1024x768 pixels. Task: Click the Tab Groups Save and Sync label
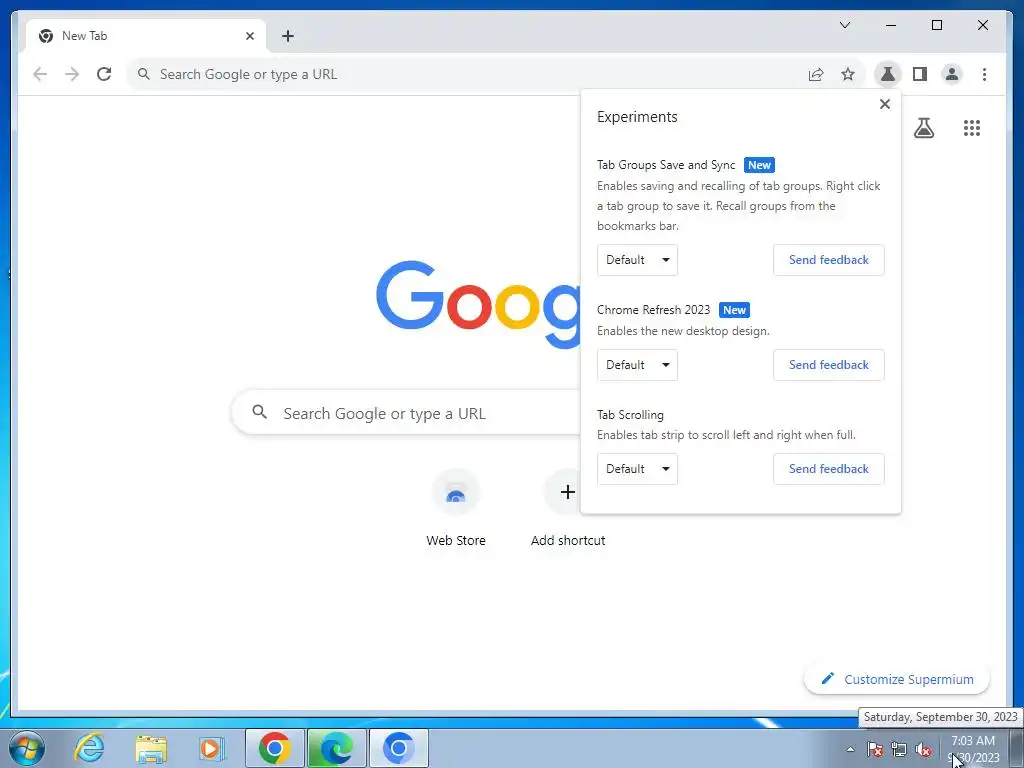point(666,165)
